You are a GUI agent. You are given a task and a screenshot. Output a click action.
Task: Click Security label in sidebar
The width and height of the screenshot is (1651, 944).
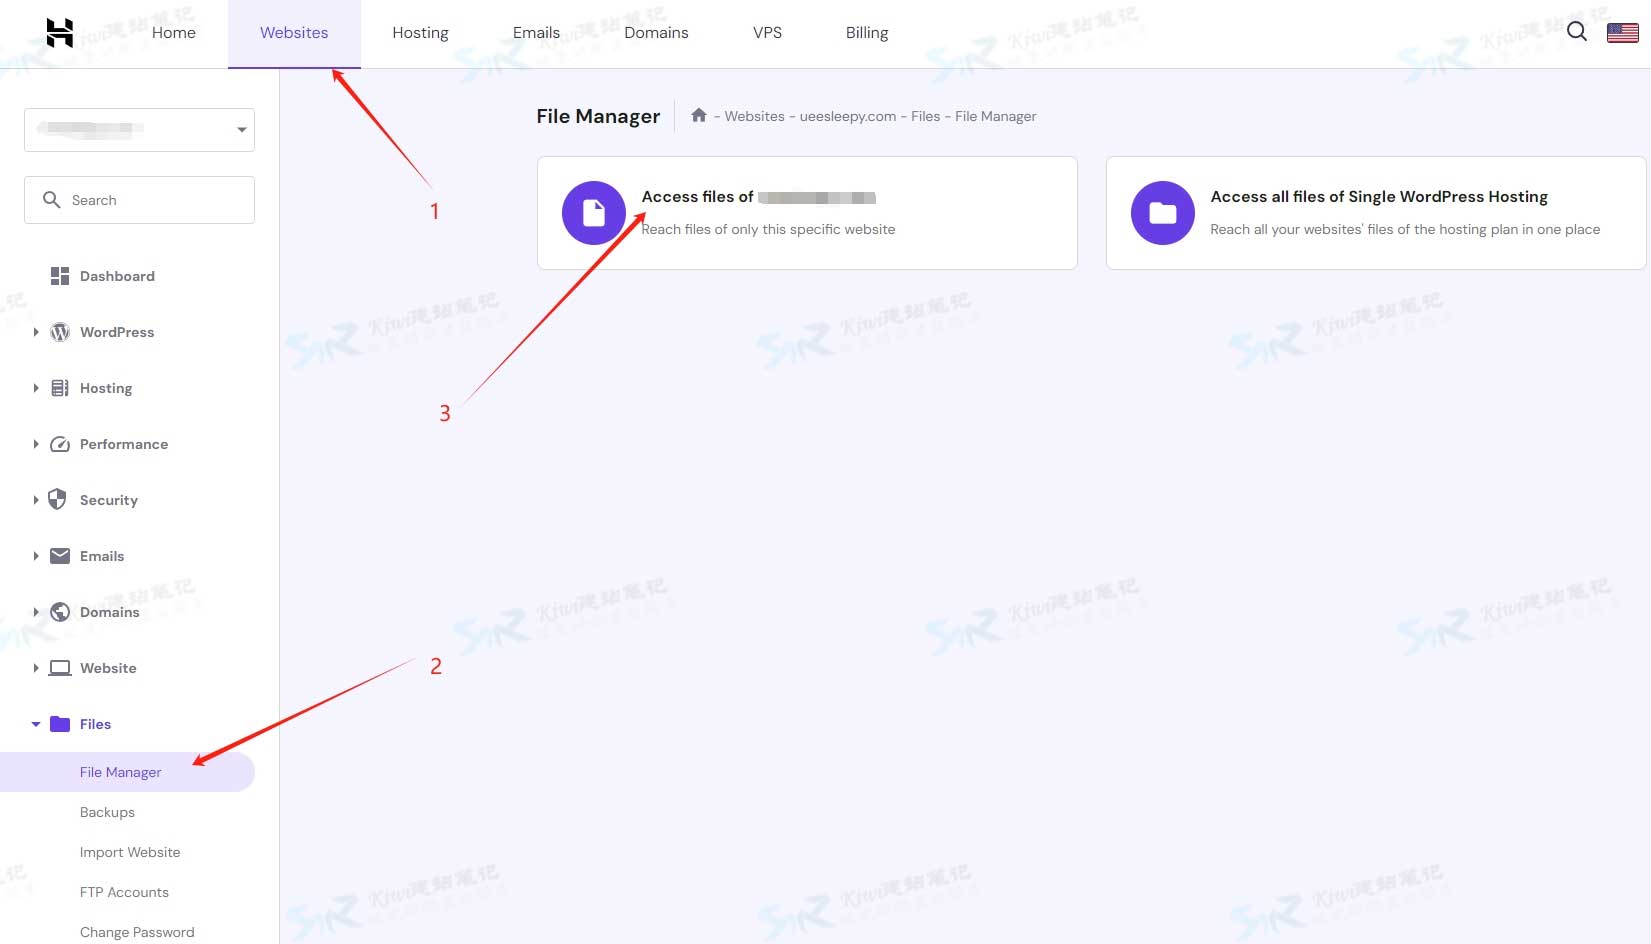(x=109, y=500)
